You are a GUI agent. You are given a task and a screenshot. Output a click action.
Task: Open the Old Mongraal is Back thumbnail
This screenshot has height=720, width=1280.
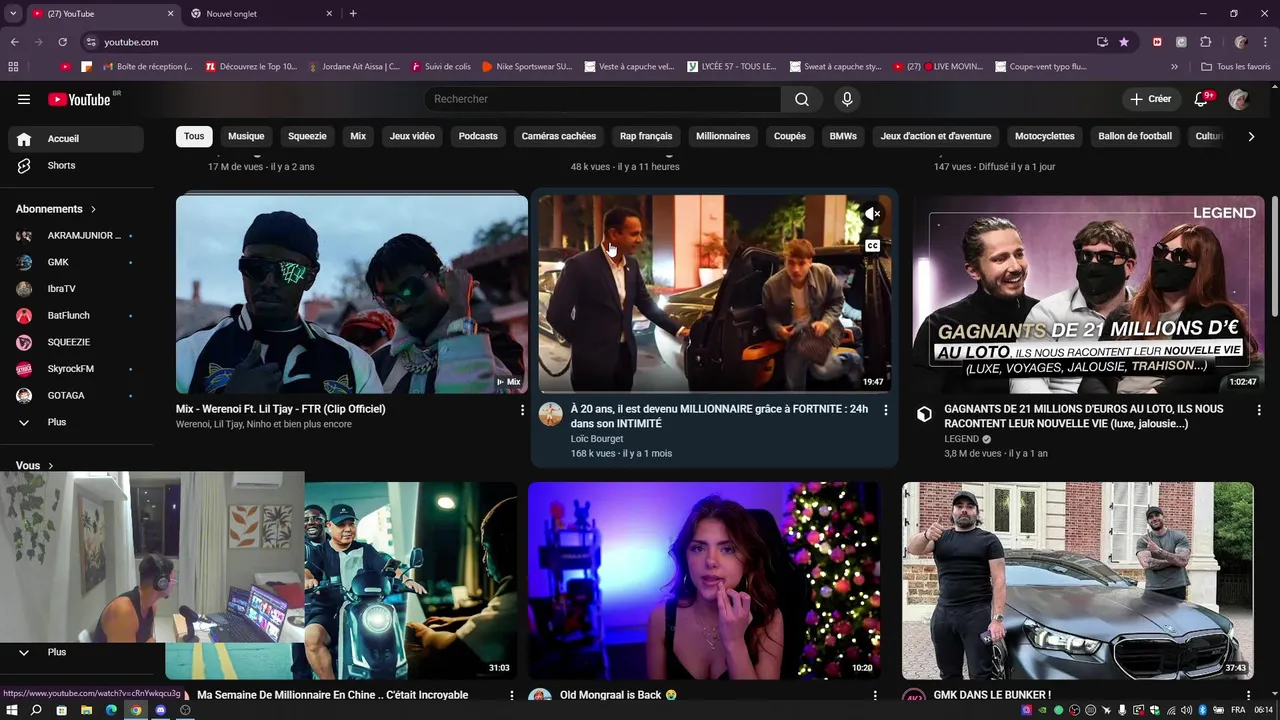[x=705, y=581]
